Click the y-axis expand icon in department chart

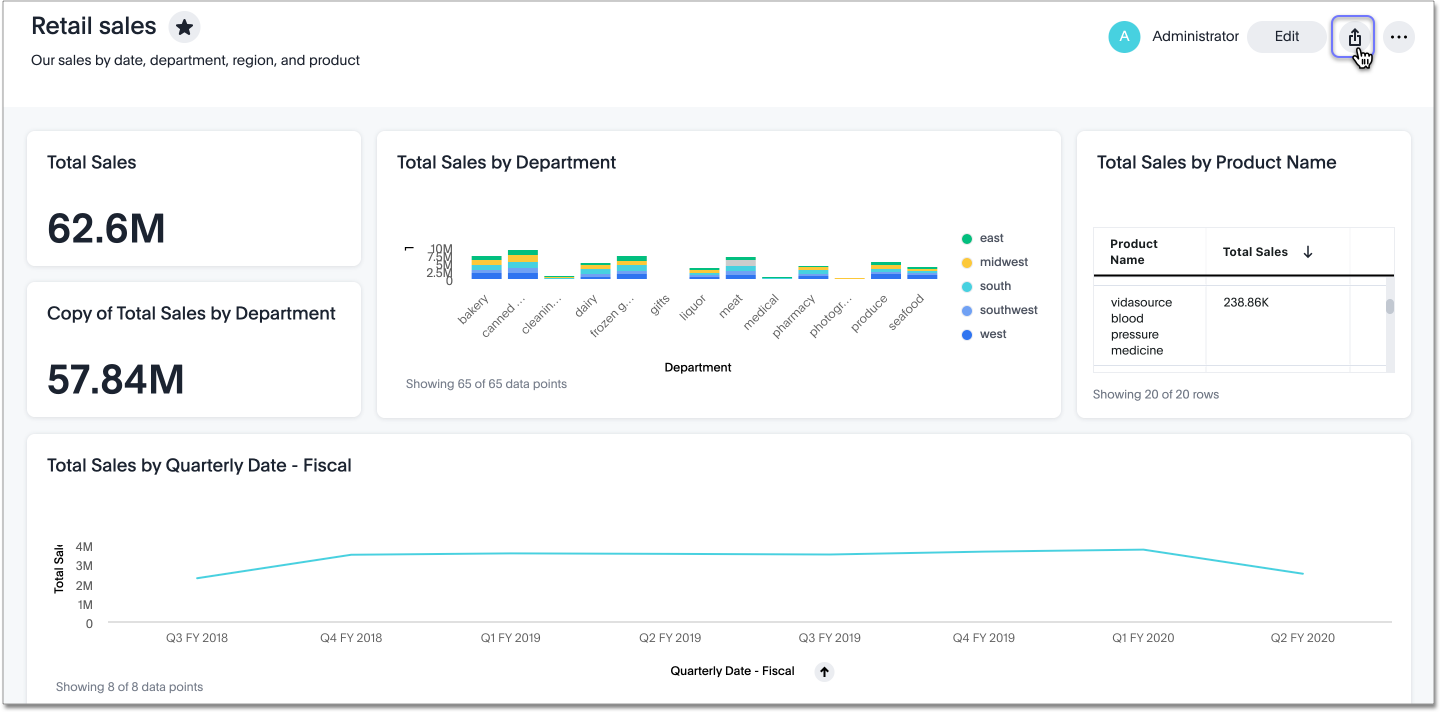pyautogui.click(x=408, y=248)
